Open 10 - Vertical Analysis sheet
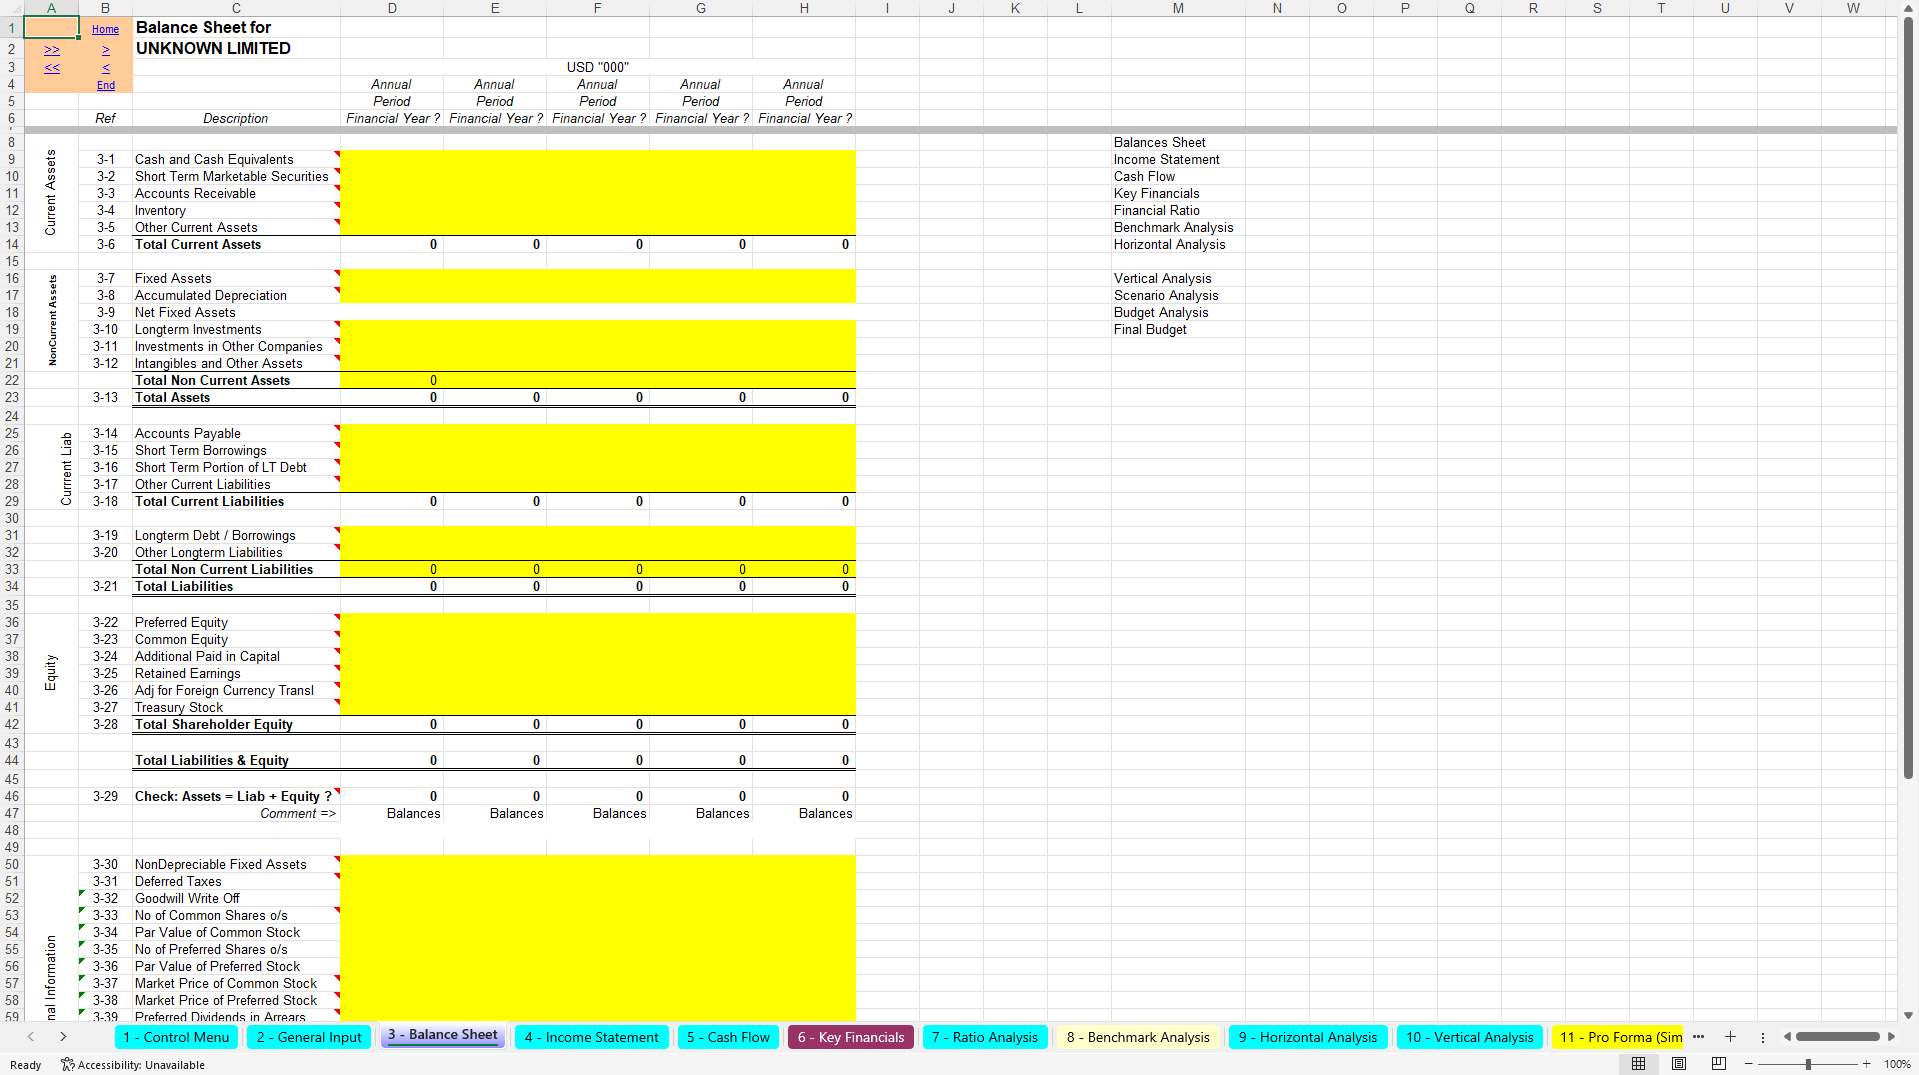 [1470, 1037]
